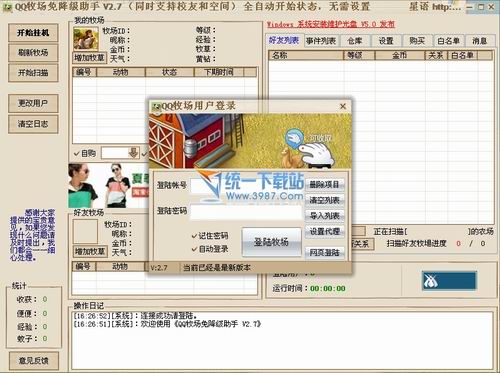Open the red Windows 系统安装维护光盘 link
The image size is (500, 373).
click(331, 24)
